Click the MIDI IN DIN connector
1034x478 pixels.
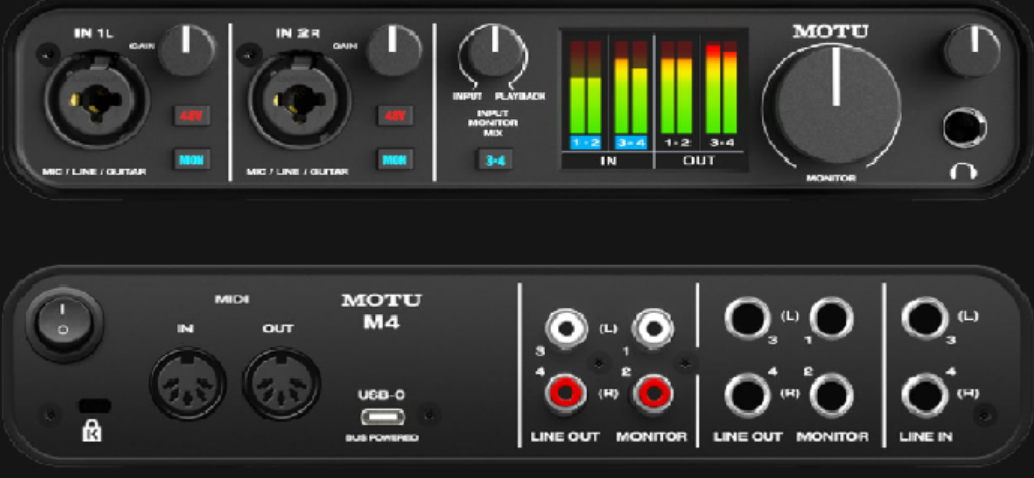(188, 384)
